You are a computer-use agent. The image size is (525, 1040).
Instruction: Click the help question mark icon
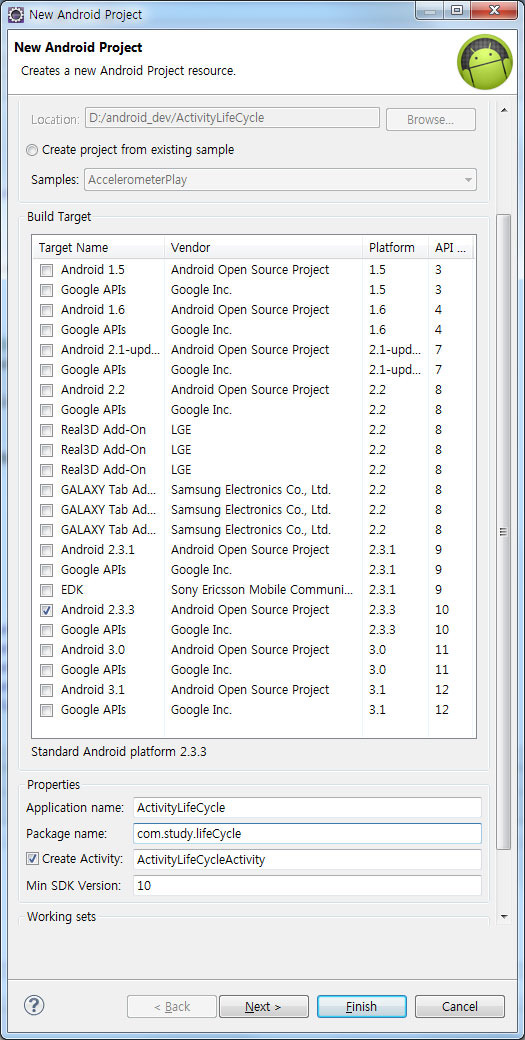point(34,1005)
